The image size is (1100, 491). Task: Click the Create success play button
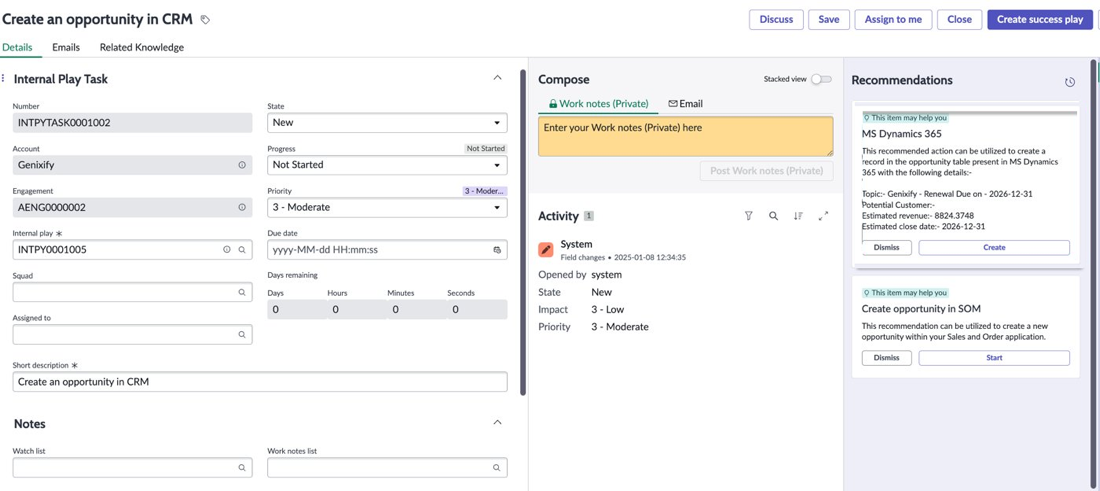point(1040,20)
